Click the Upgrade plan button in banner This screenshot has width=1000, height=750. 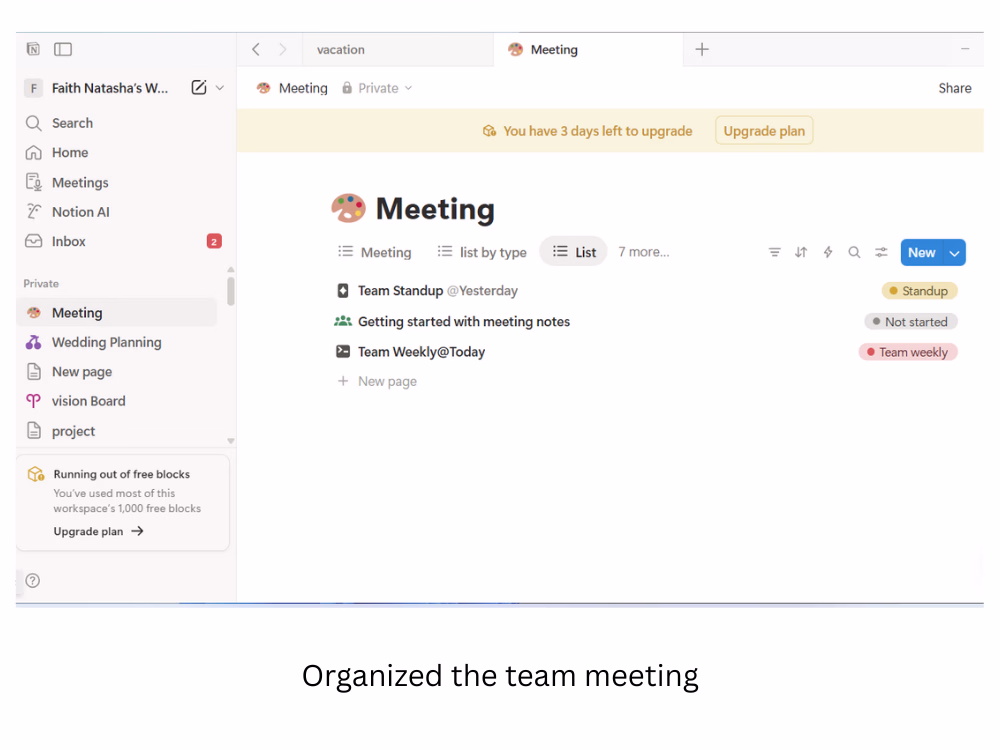click(764, 131)
